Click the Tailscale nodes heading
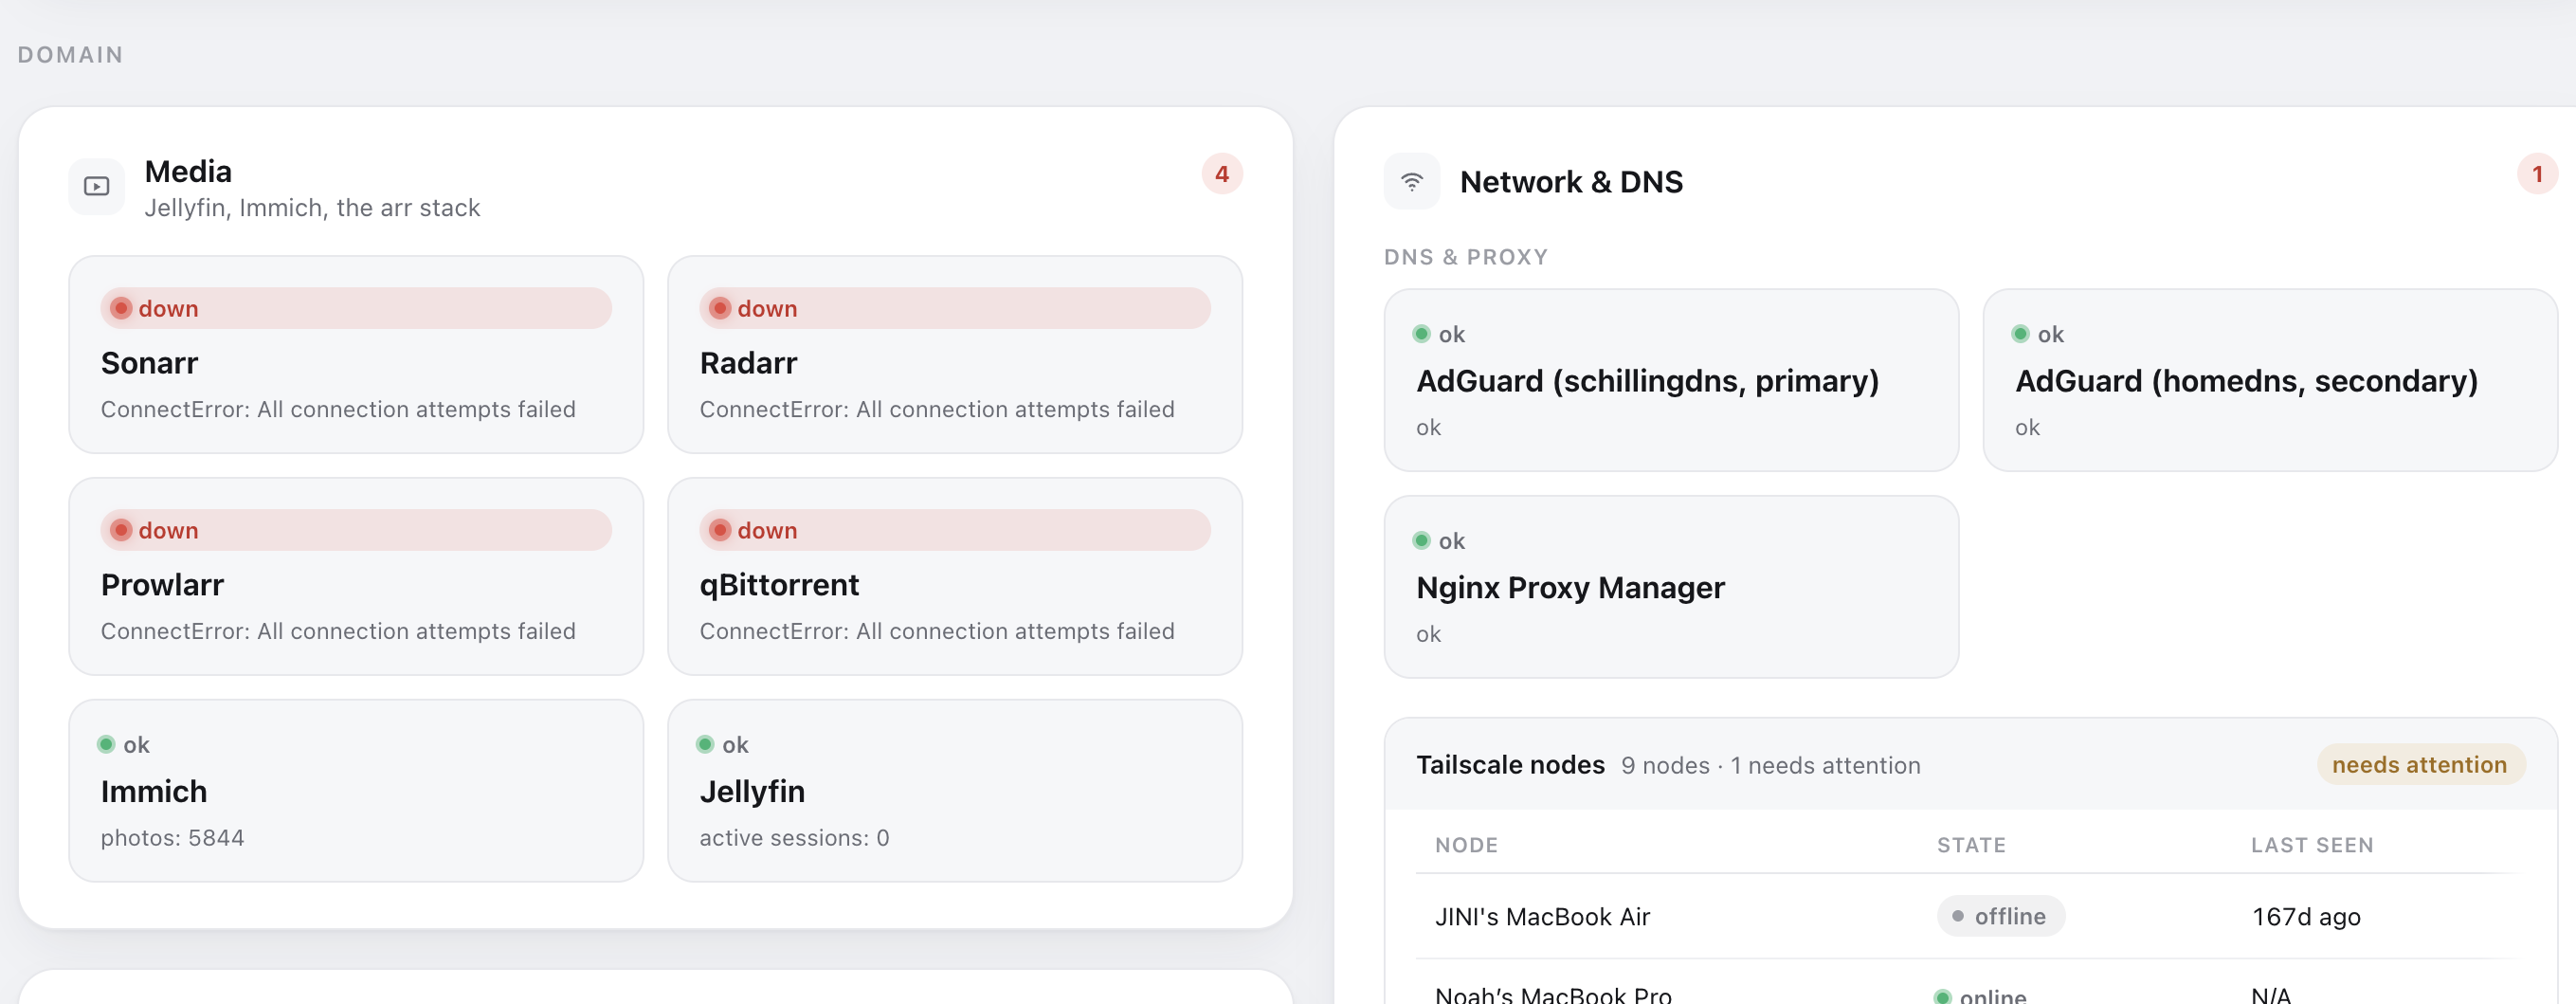This screenshot has width=2576, height=1004. tap(1510, 765)
